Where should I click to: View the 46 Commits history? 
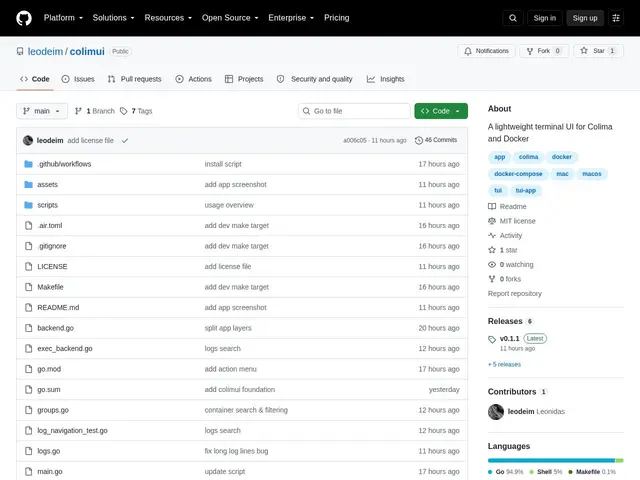point(436,140)
